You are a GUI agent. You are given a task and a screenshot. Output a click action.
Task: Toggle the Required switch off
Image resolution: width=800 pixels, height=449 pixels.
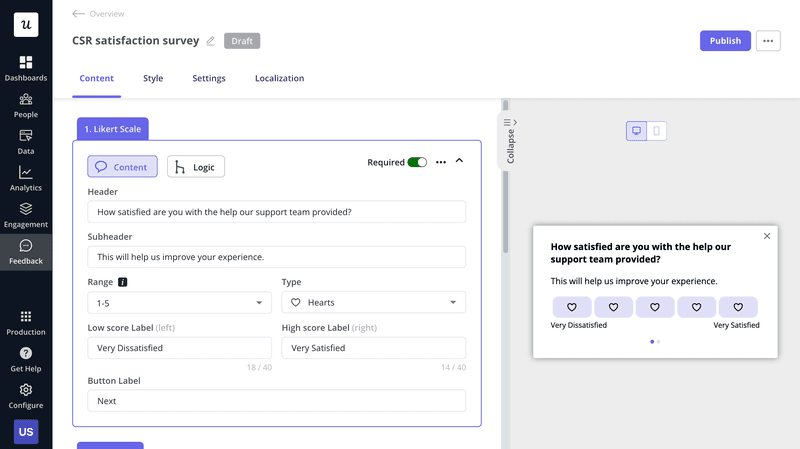tap(417, 162)
